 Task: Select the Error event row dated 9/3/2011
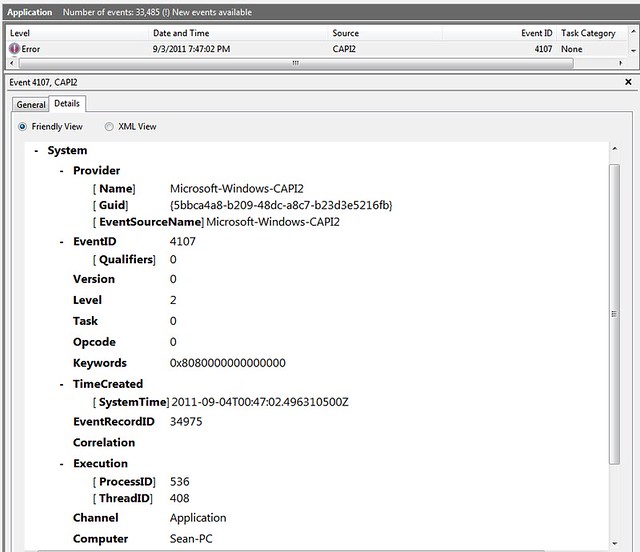[x=317, y=49]
